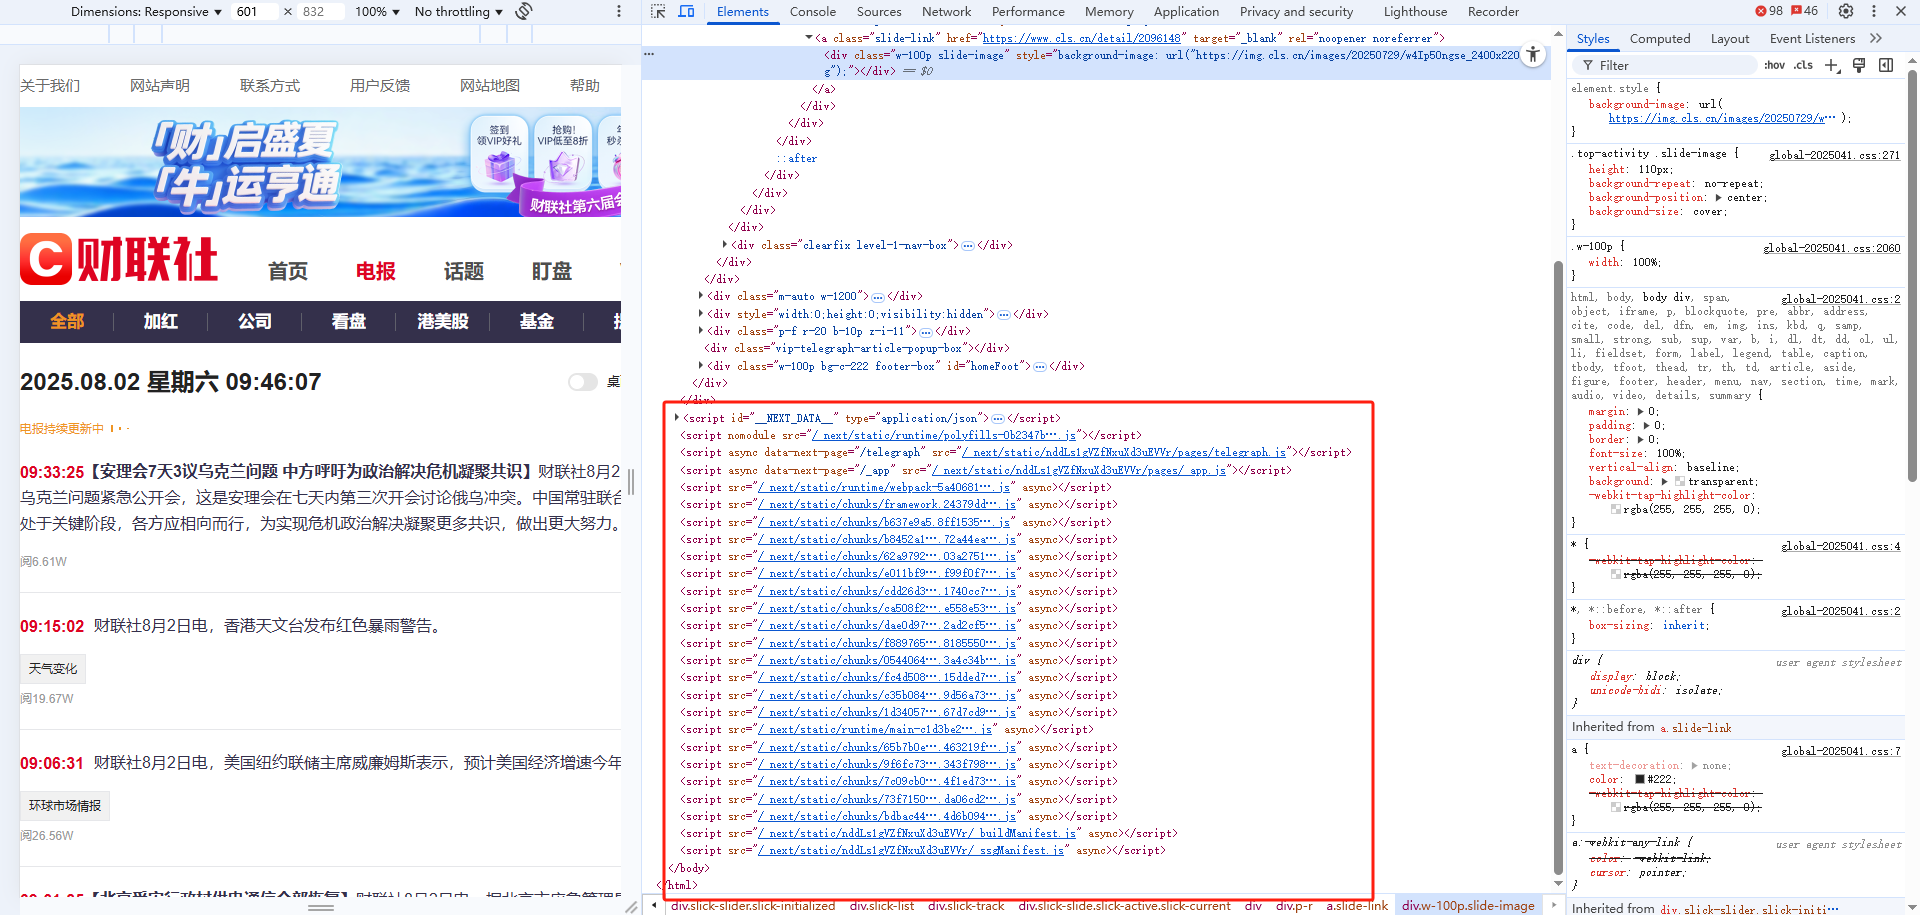Open device toolbar more options menu
This screenshot has height=915, width=1920.
(x=618, y=12)
